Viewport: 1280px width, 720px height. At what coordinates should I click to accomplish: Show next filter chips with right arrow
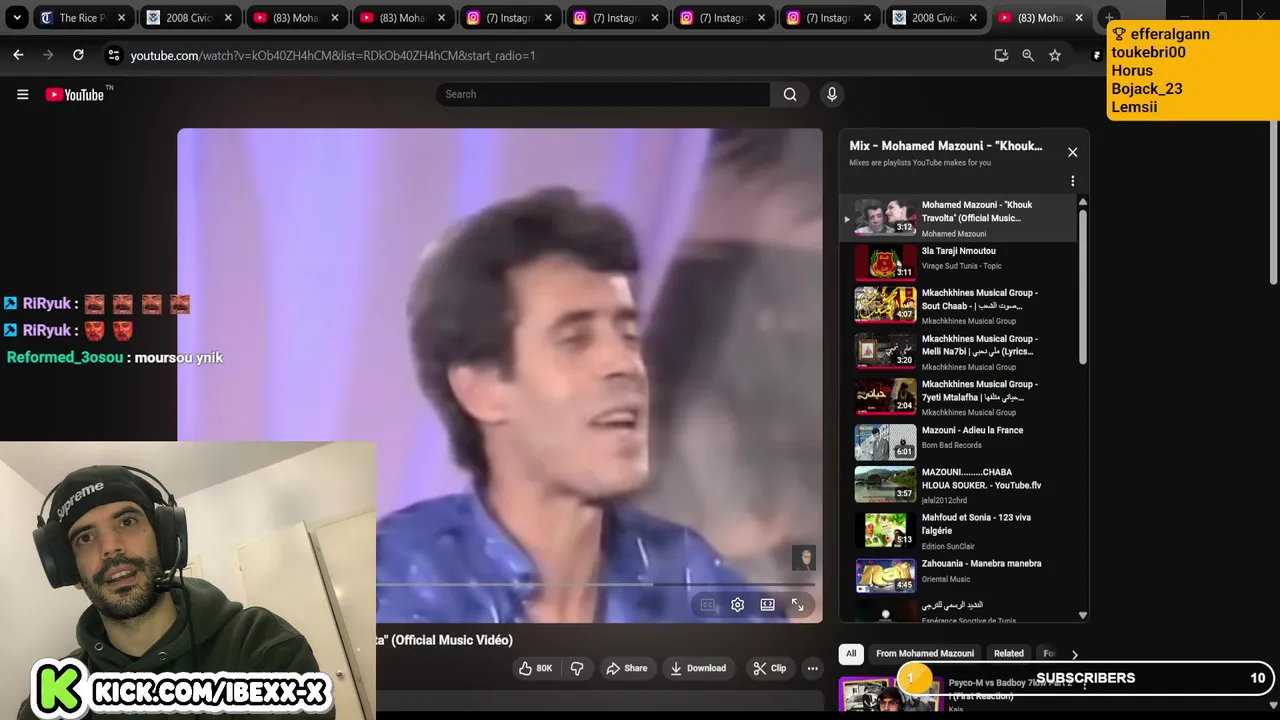pyautogui.click(x=1074, y=654)
